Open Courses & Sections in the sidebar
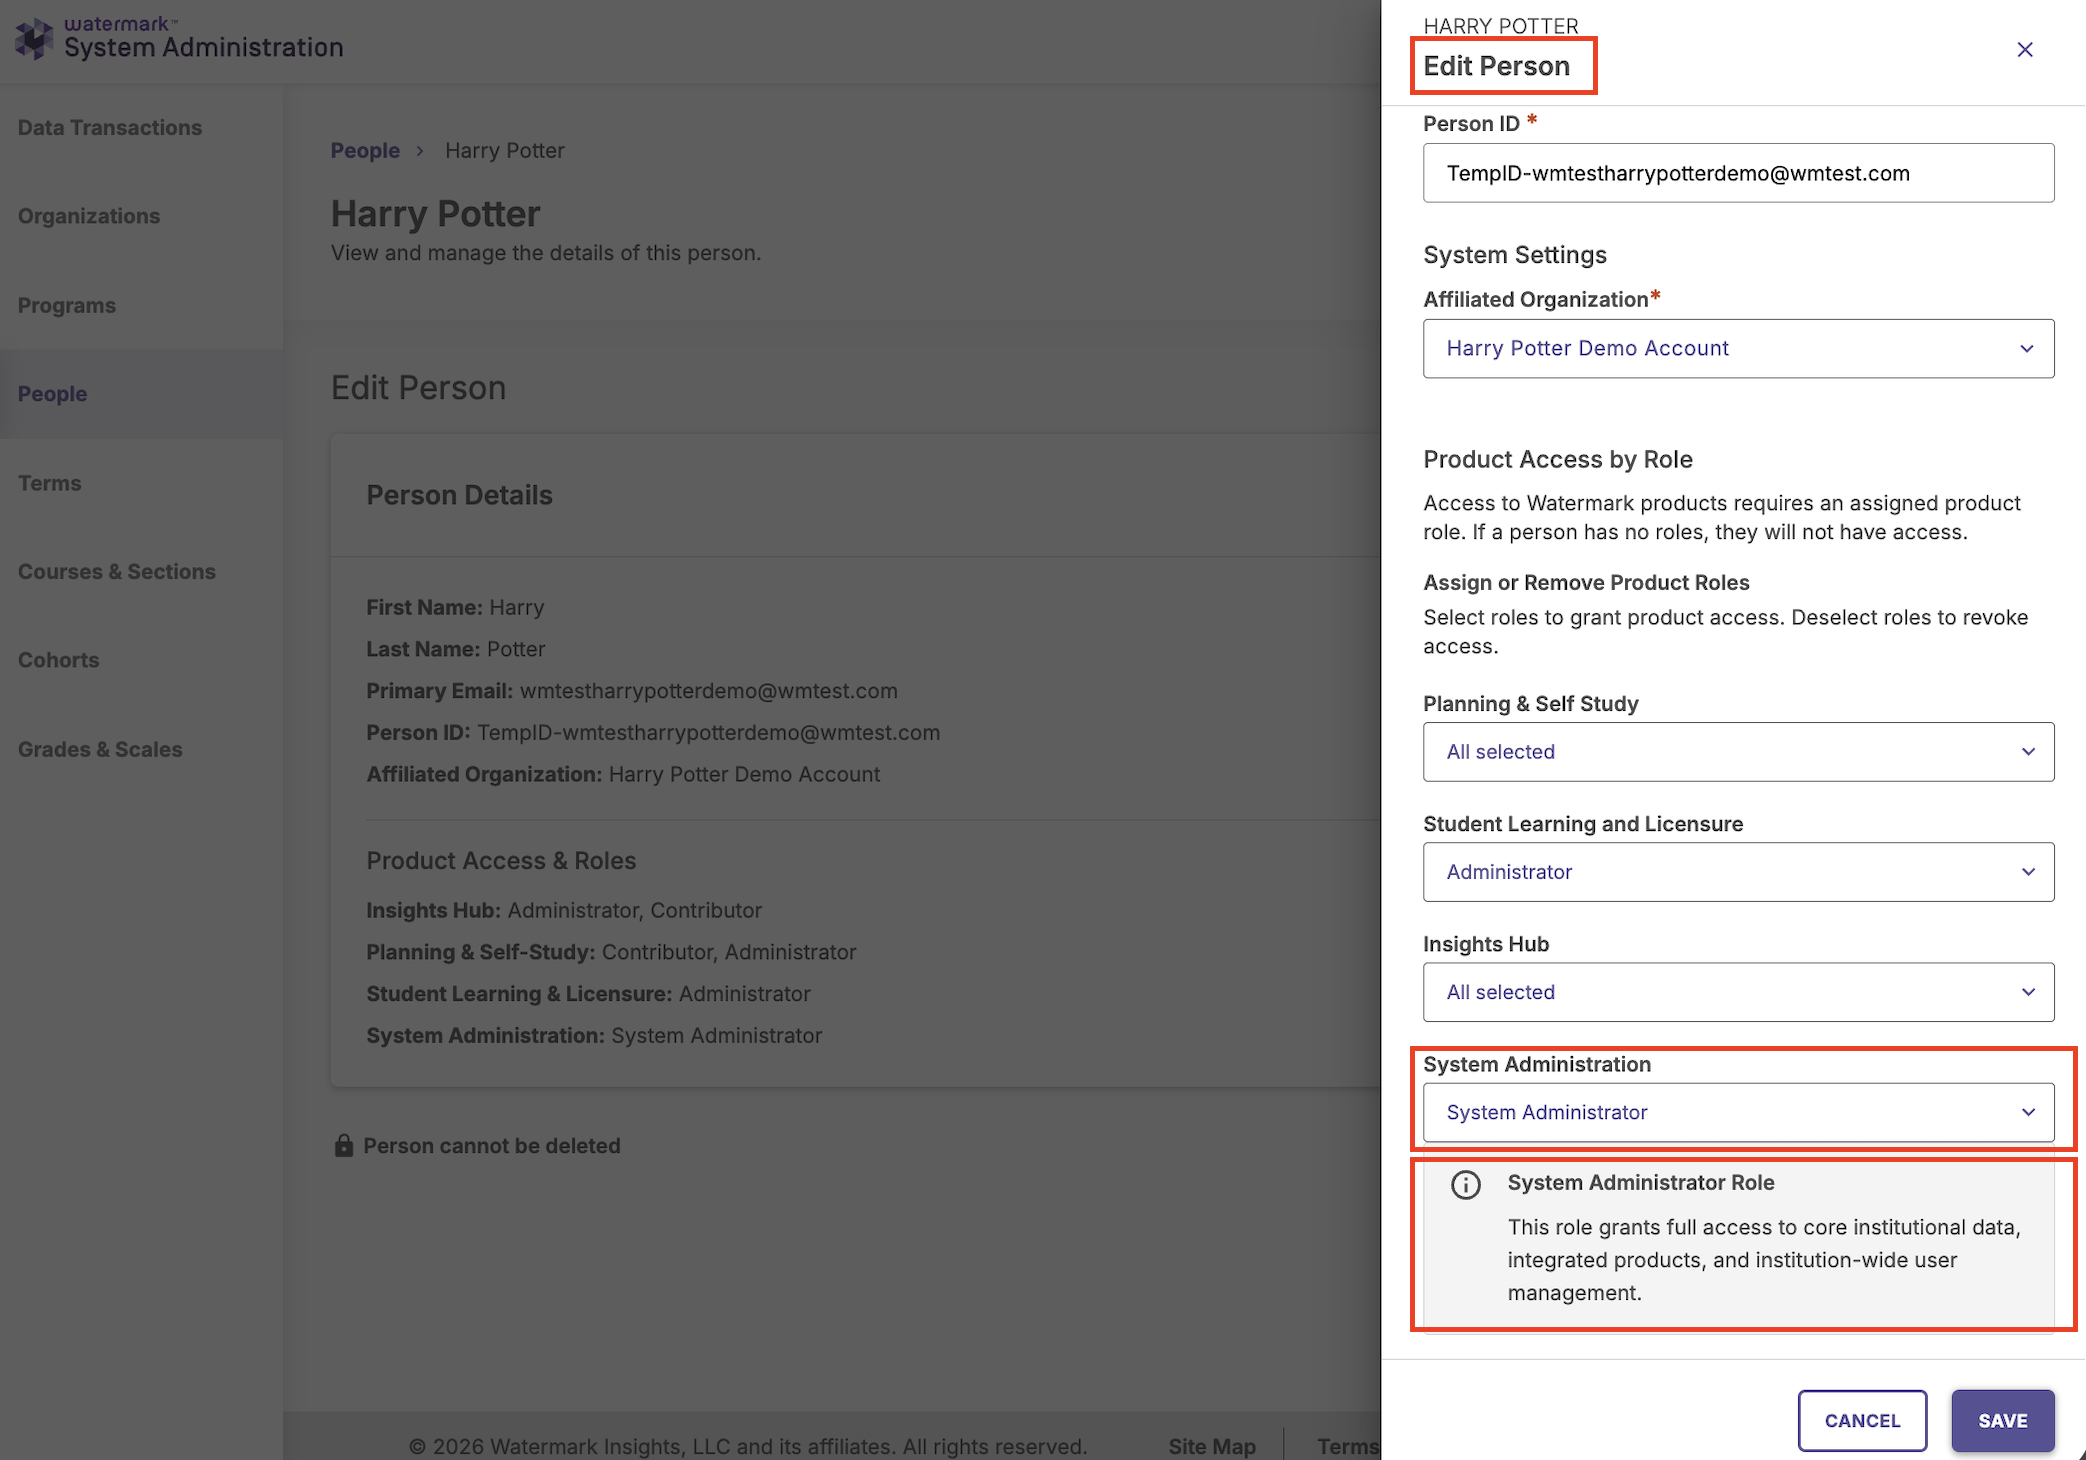2086x1460 pixels. click(117, 571)
